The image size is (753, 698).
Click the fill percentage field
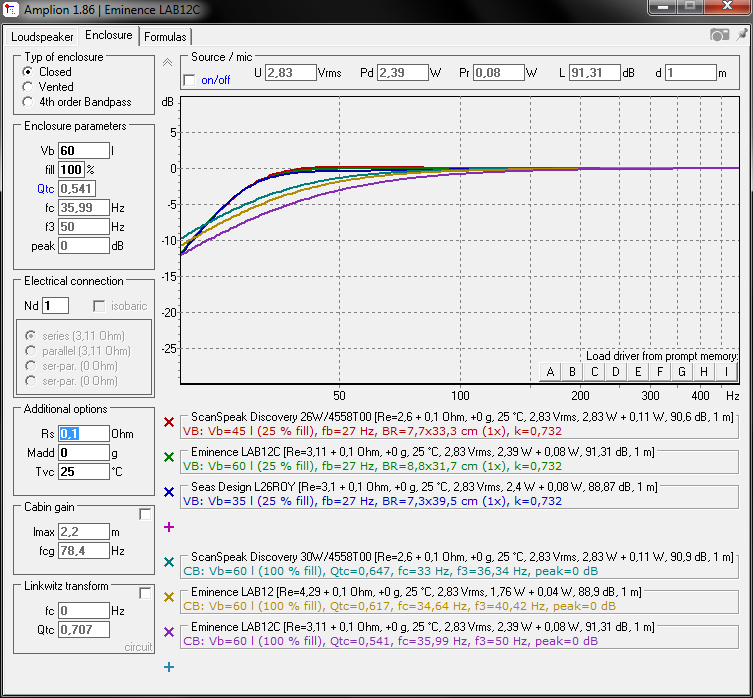click(71, 170)
